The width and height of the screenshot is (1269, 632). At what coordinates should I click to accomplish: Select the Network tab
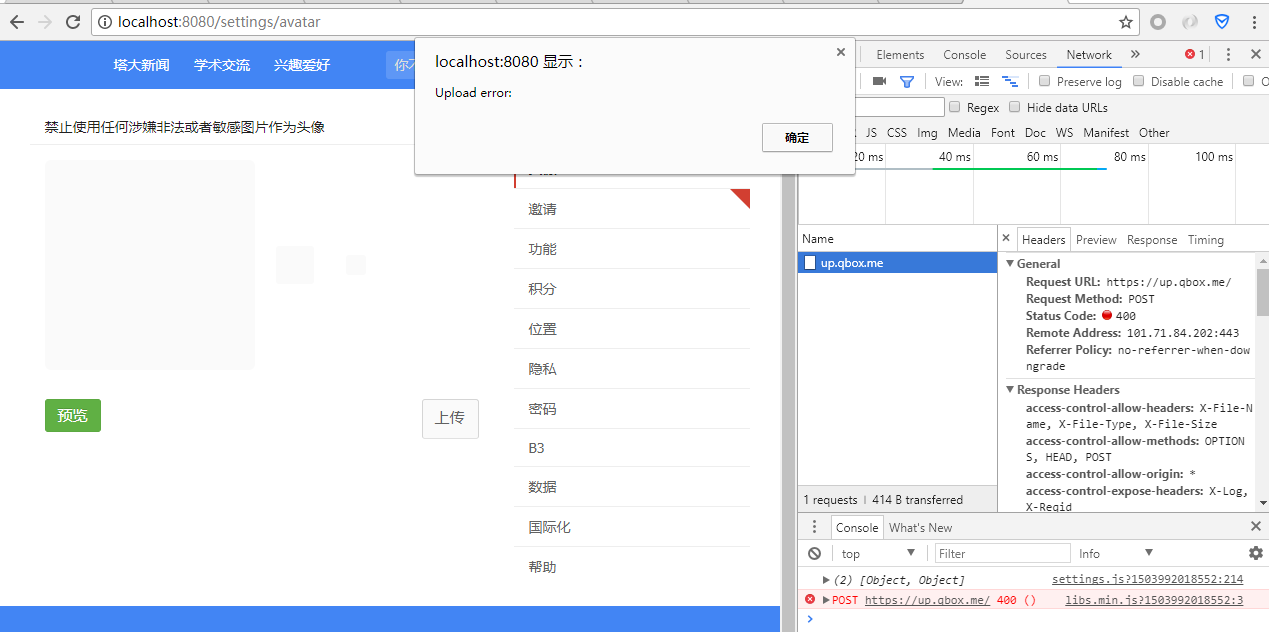[1089, 55]
